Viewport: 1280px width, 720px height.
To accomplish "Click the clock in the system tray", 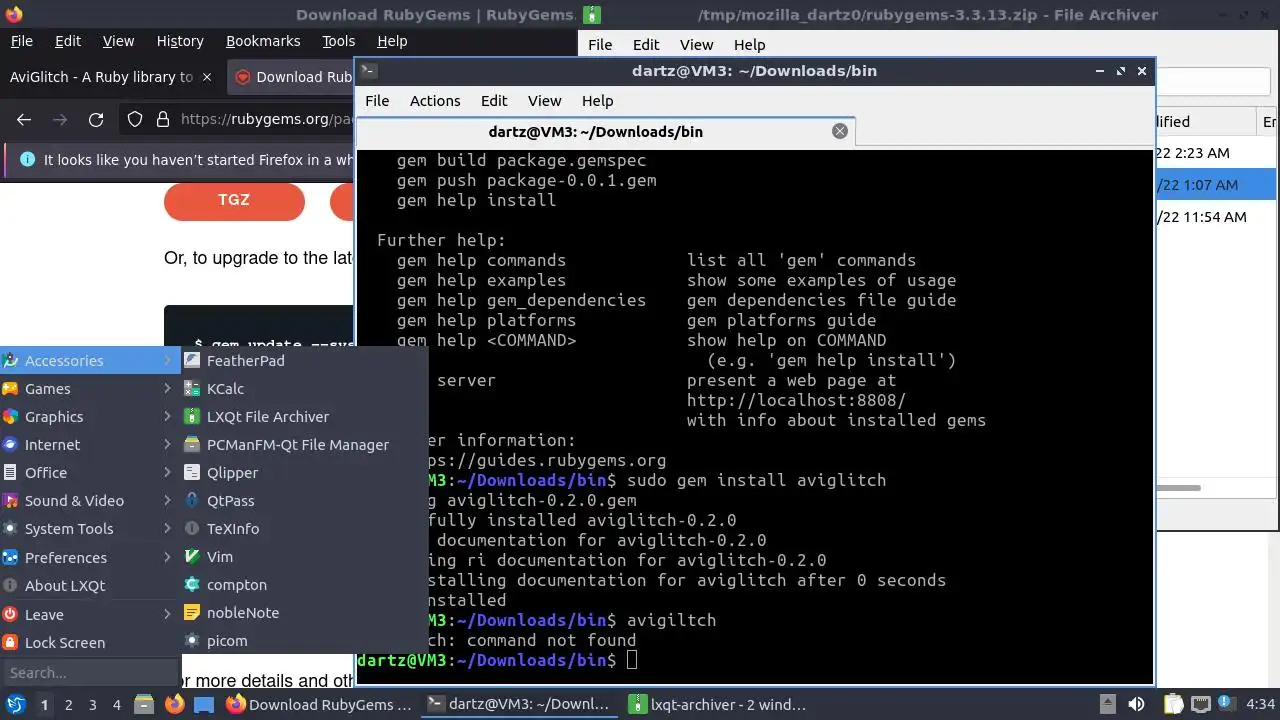I will (x=1261, y=705).
